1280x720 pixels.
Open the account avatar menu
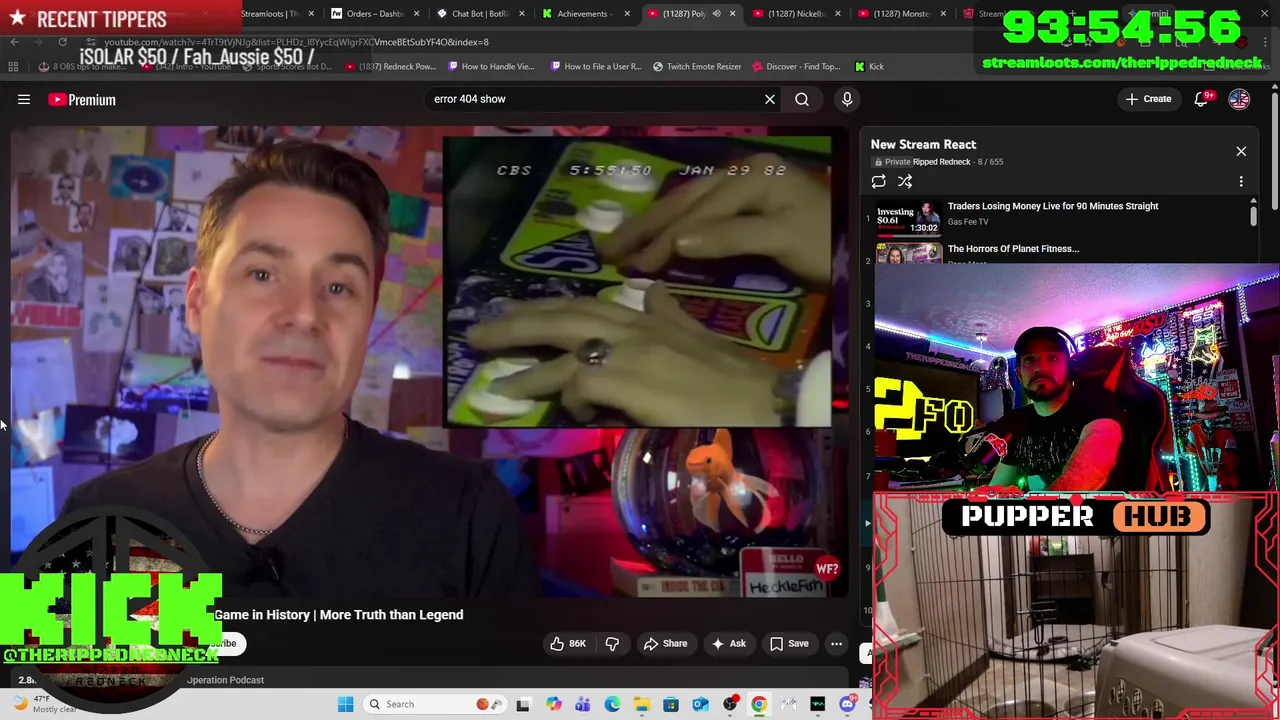[x=1239, y=99]
